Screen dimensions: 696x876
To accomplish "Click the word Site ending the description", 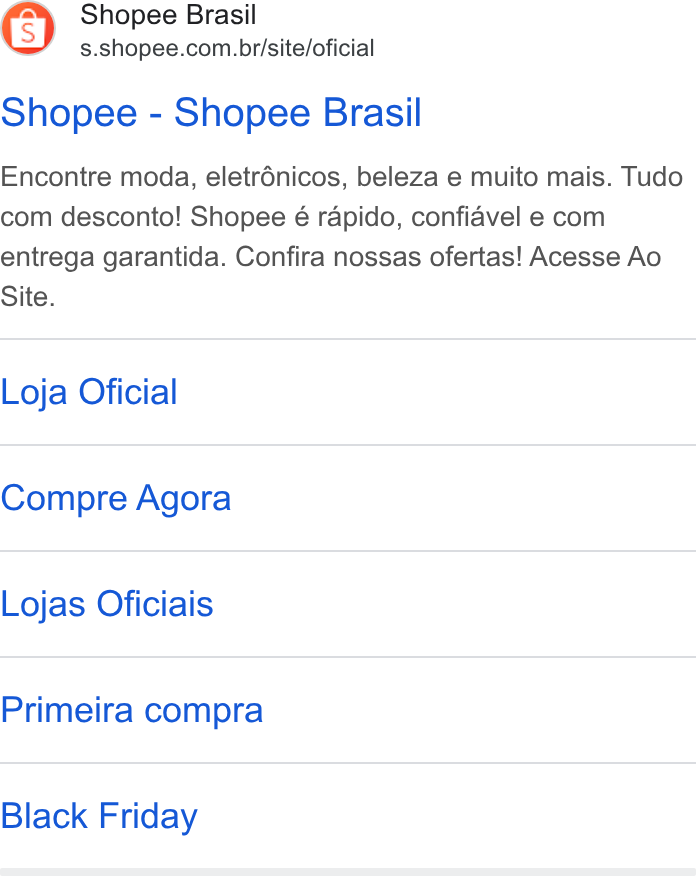I will pos(28,297).
